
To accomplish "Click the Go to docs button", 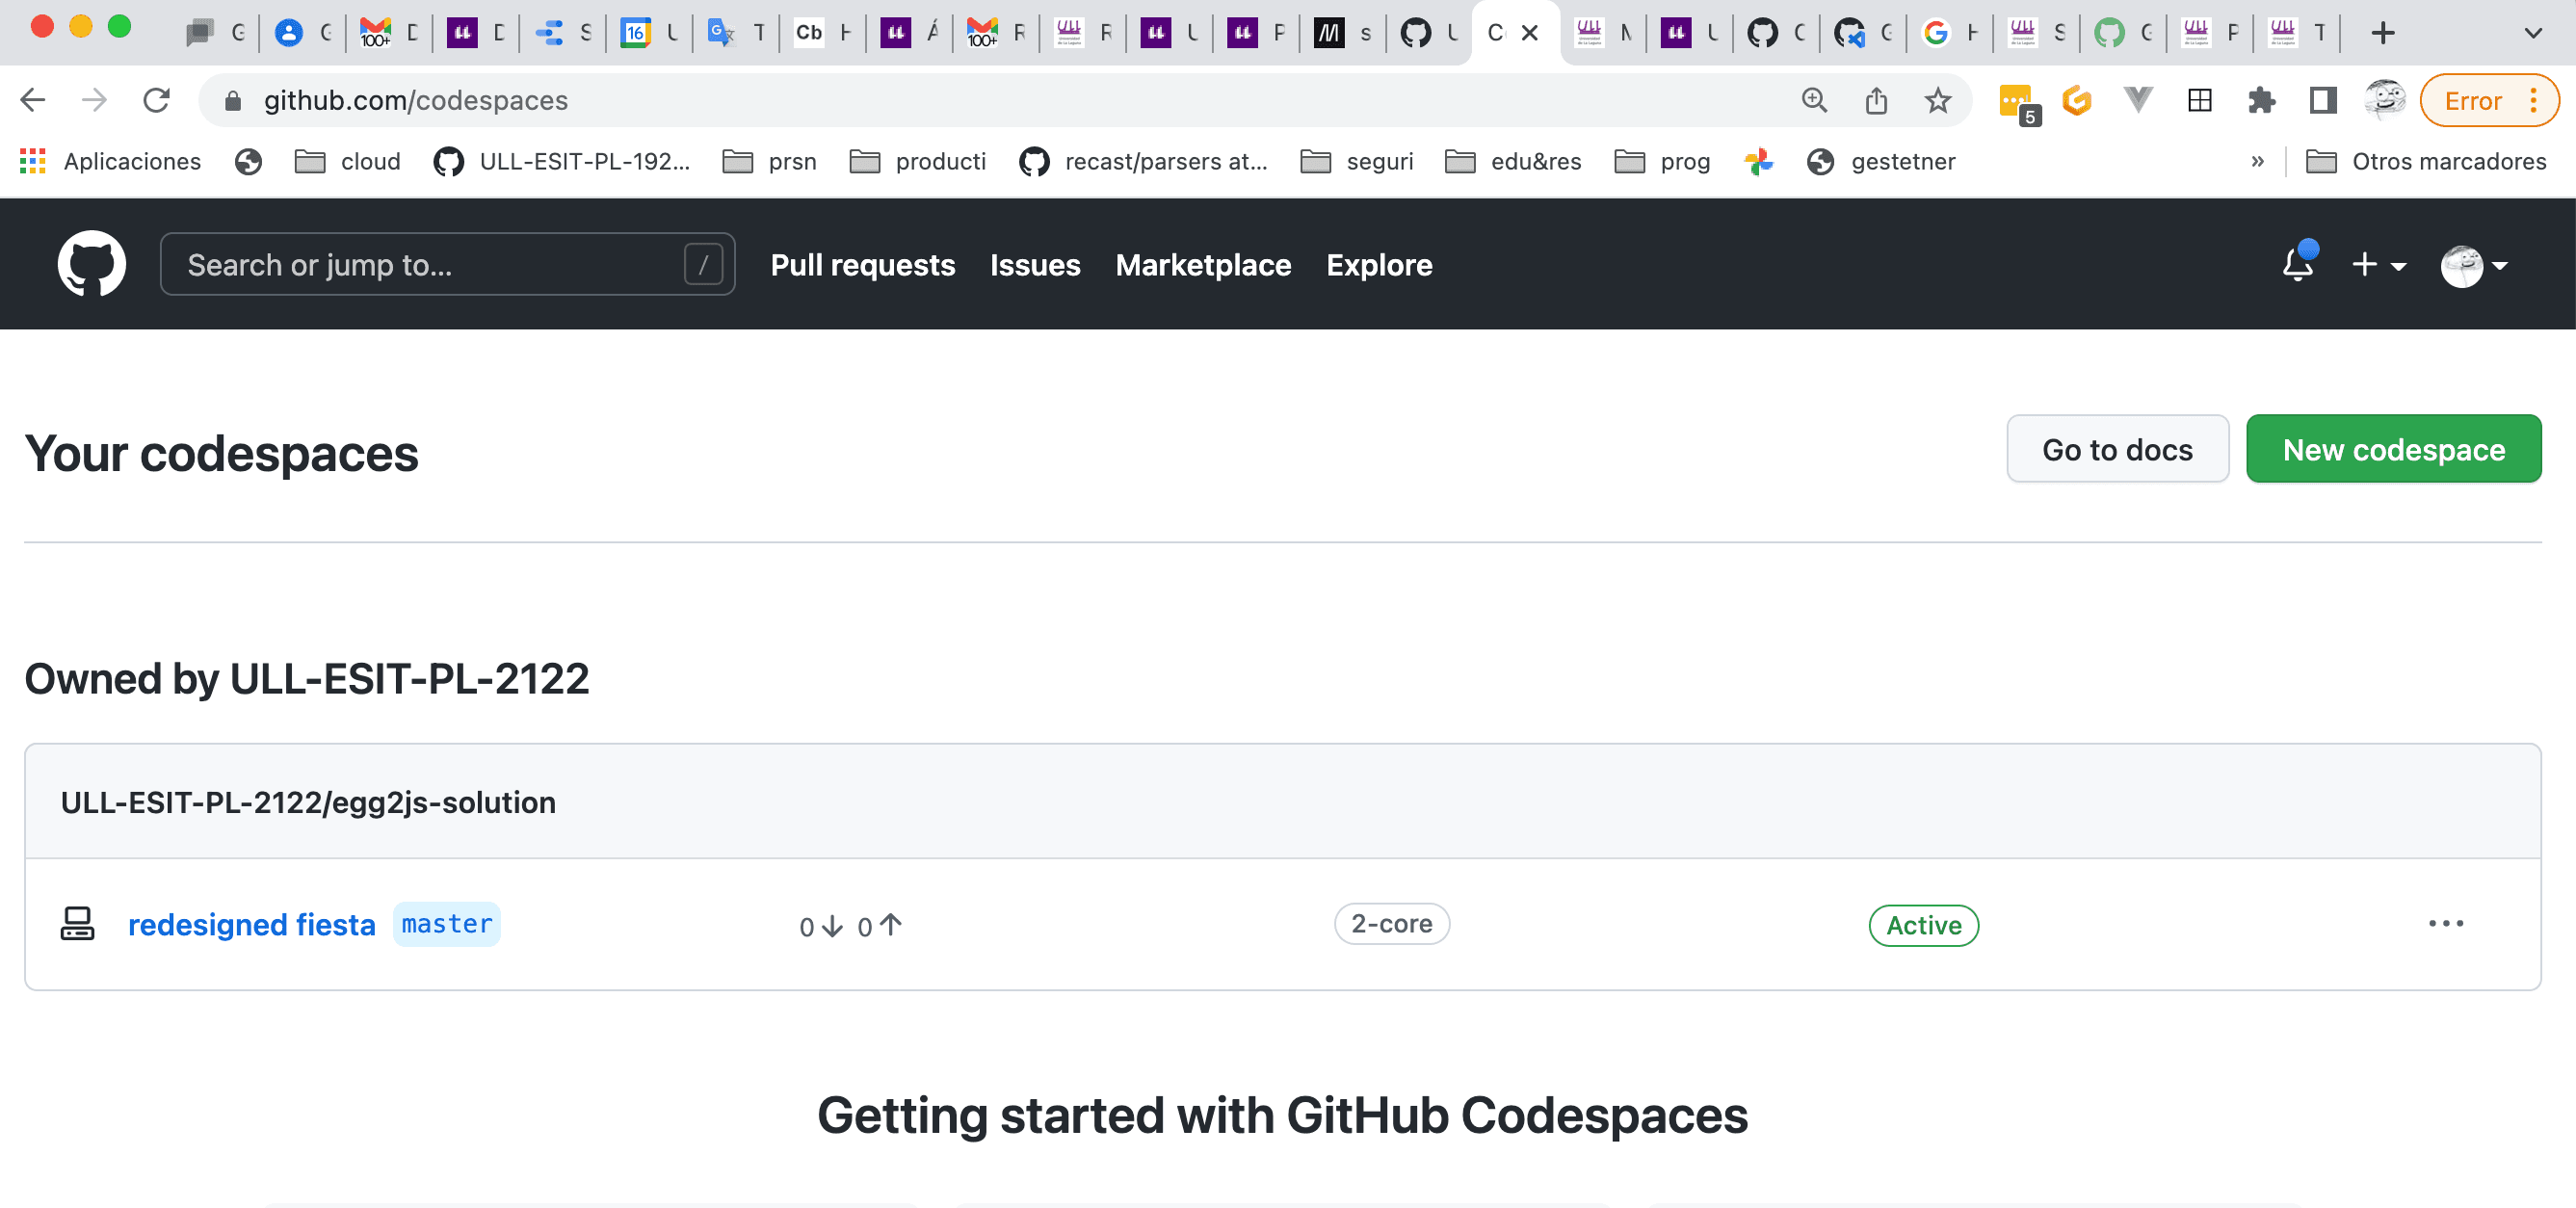I will [2116, 449].
